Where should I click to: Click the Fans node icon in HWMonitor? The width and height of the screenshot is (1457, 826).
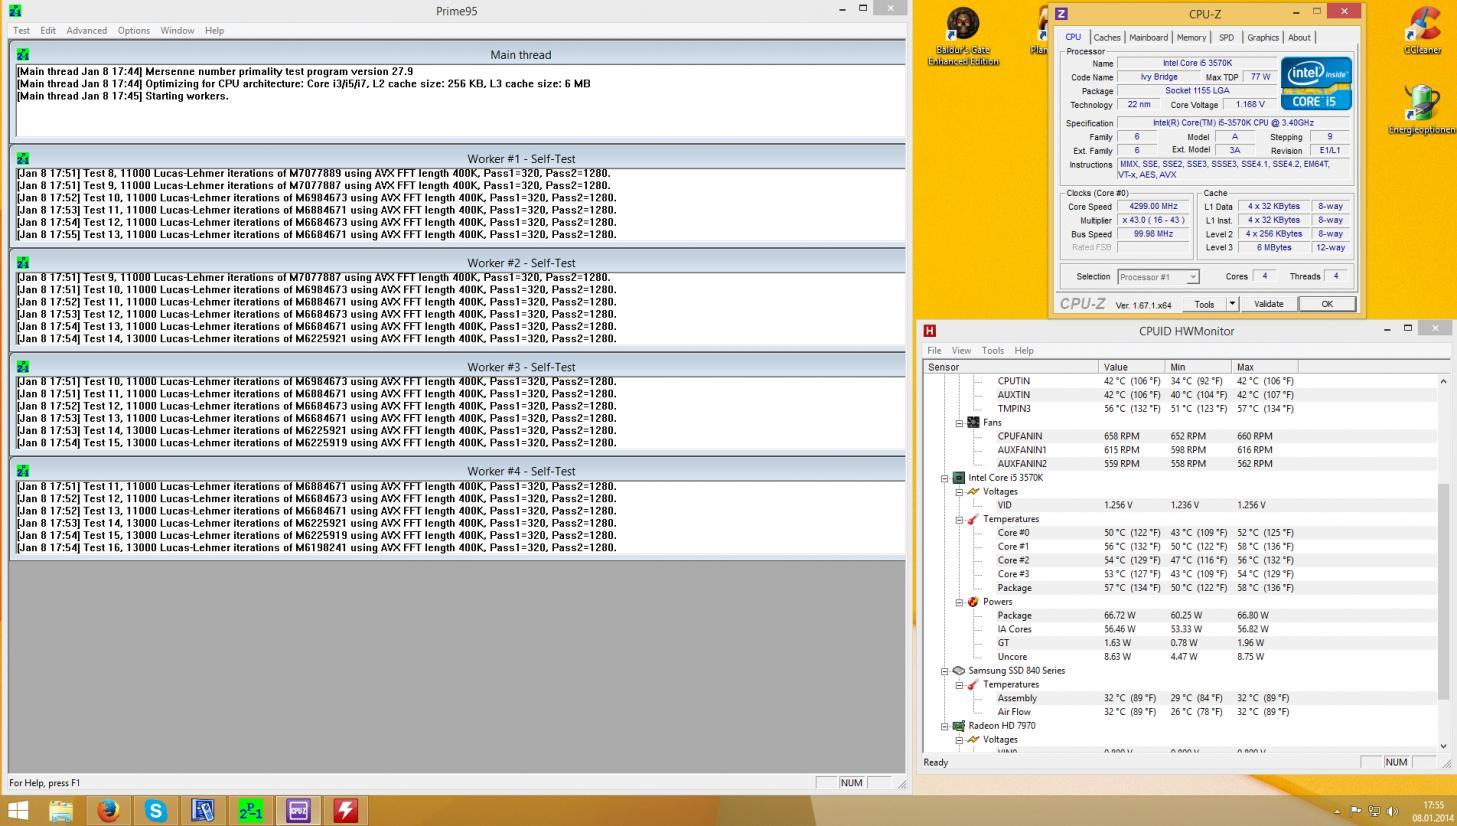tap(973, 422)
